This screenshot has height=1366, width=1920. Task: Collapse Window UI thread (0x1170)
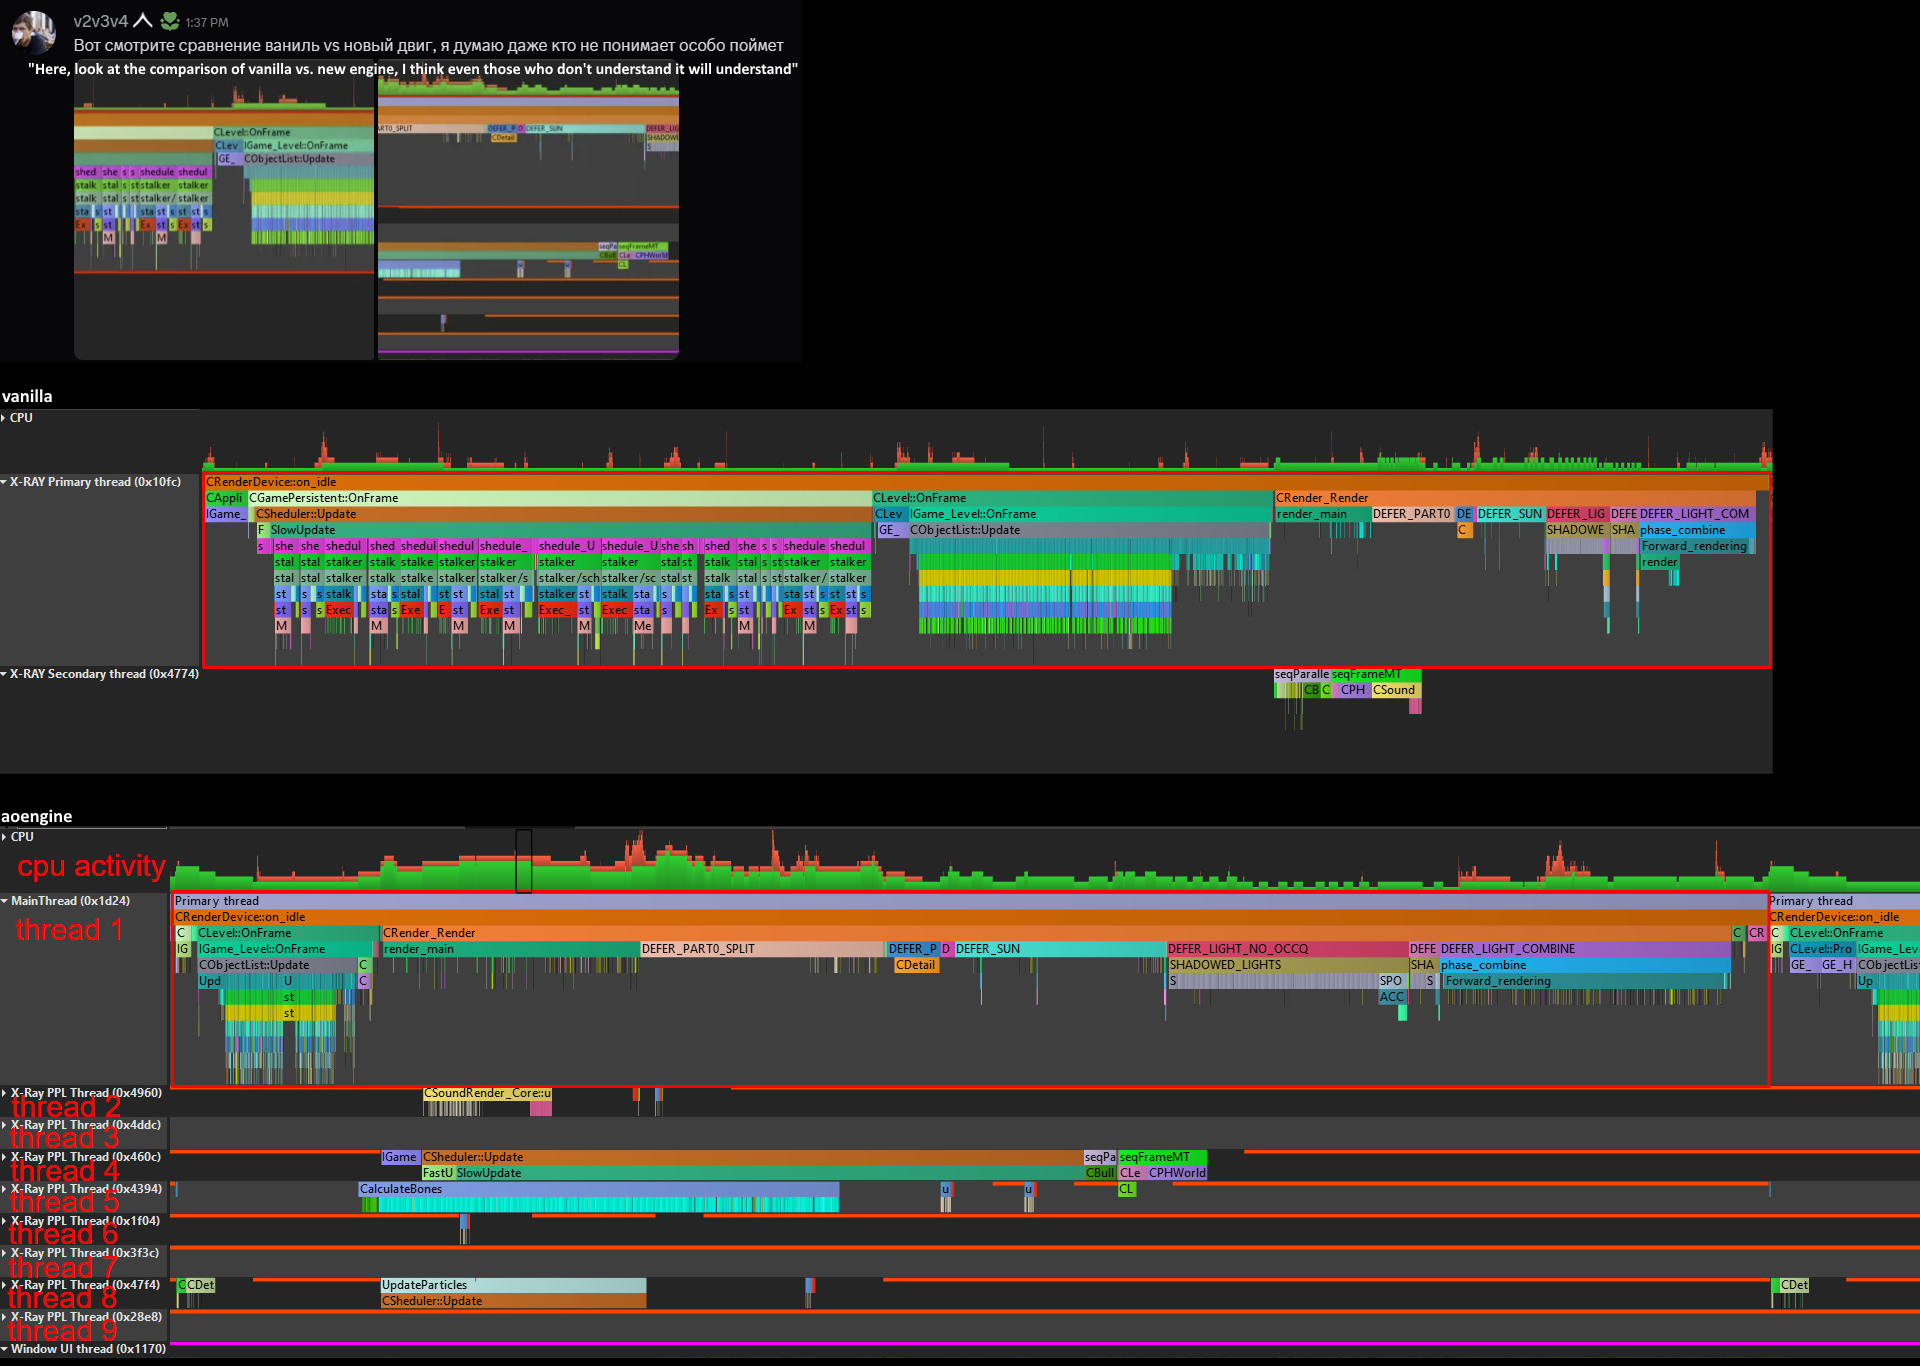pos(4,1349)
